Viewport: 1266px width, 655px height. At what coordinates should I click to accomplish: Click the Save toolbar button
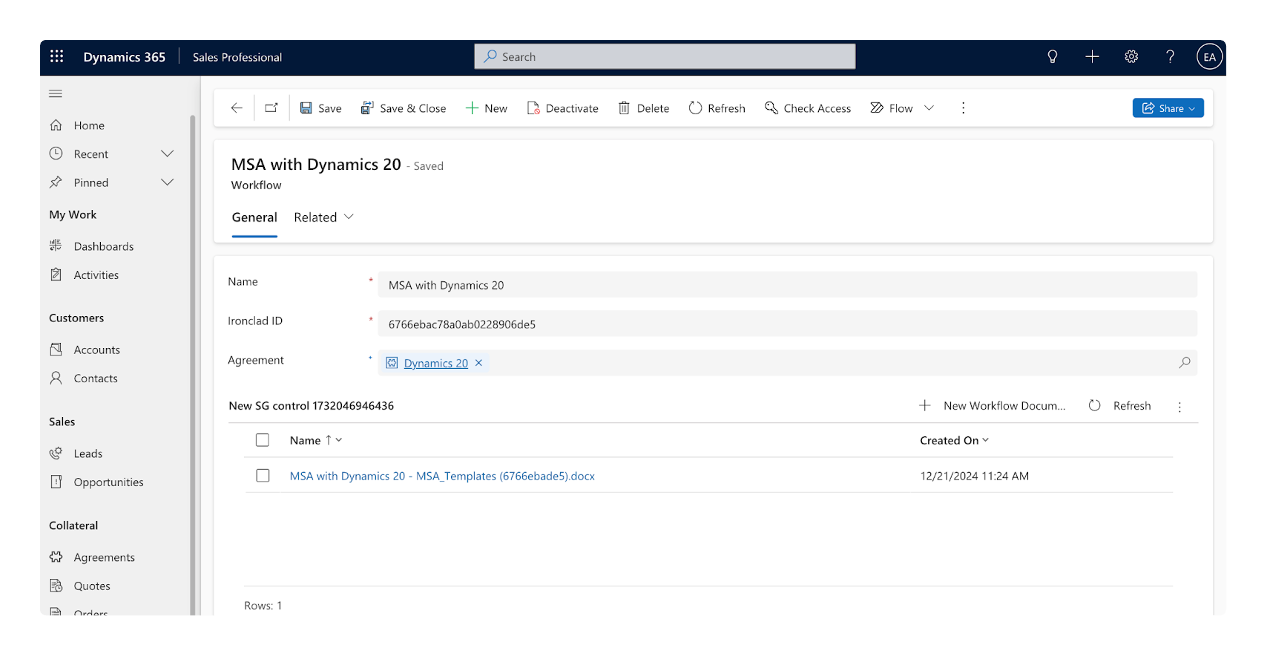(x=321, y=108)
